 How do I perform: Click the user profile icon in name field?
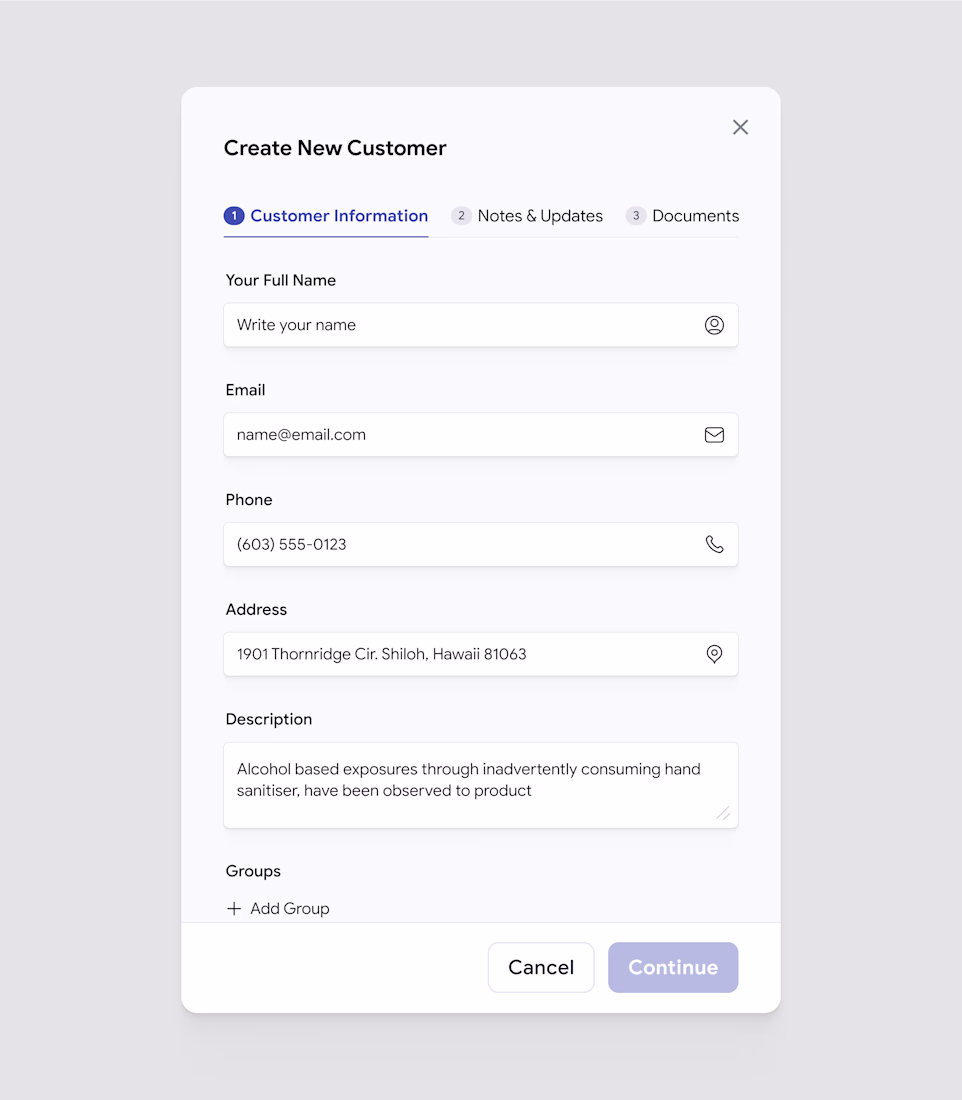(x=714, y=325)
